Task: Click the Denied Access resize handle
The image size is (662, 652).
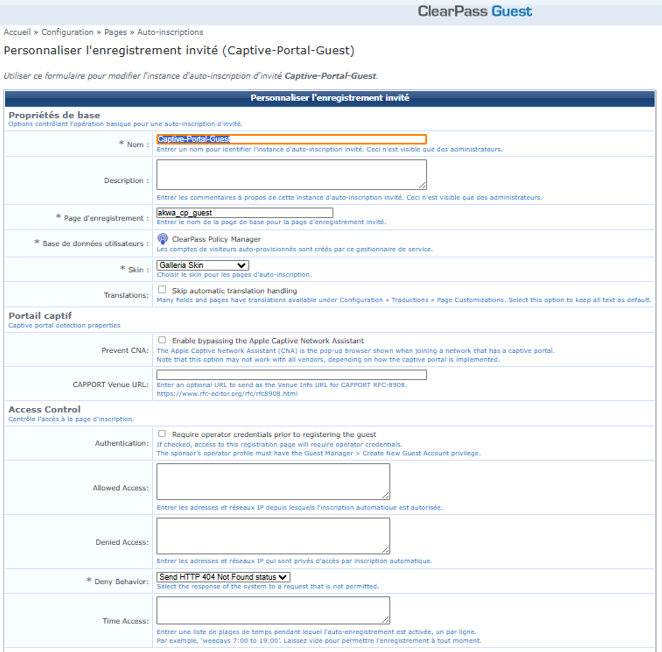Action: [x=386, y=550]
